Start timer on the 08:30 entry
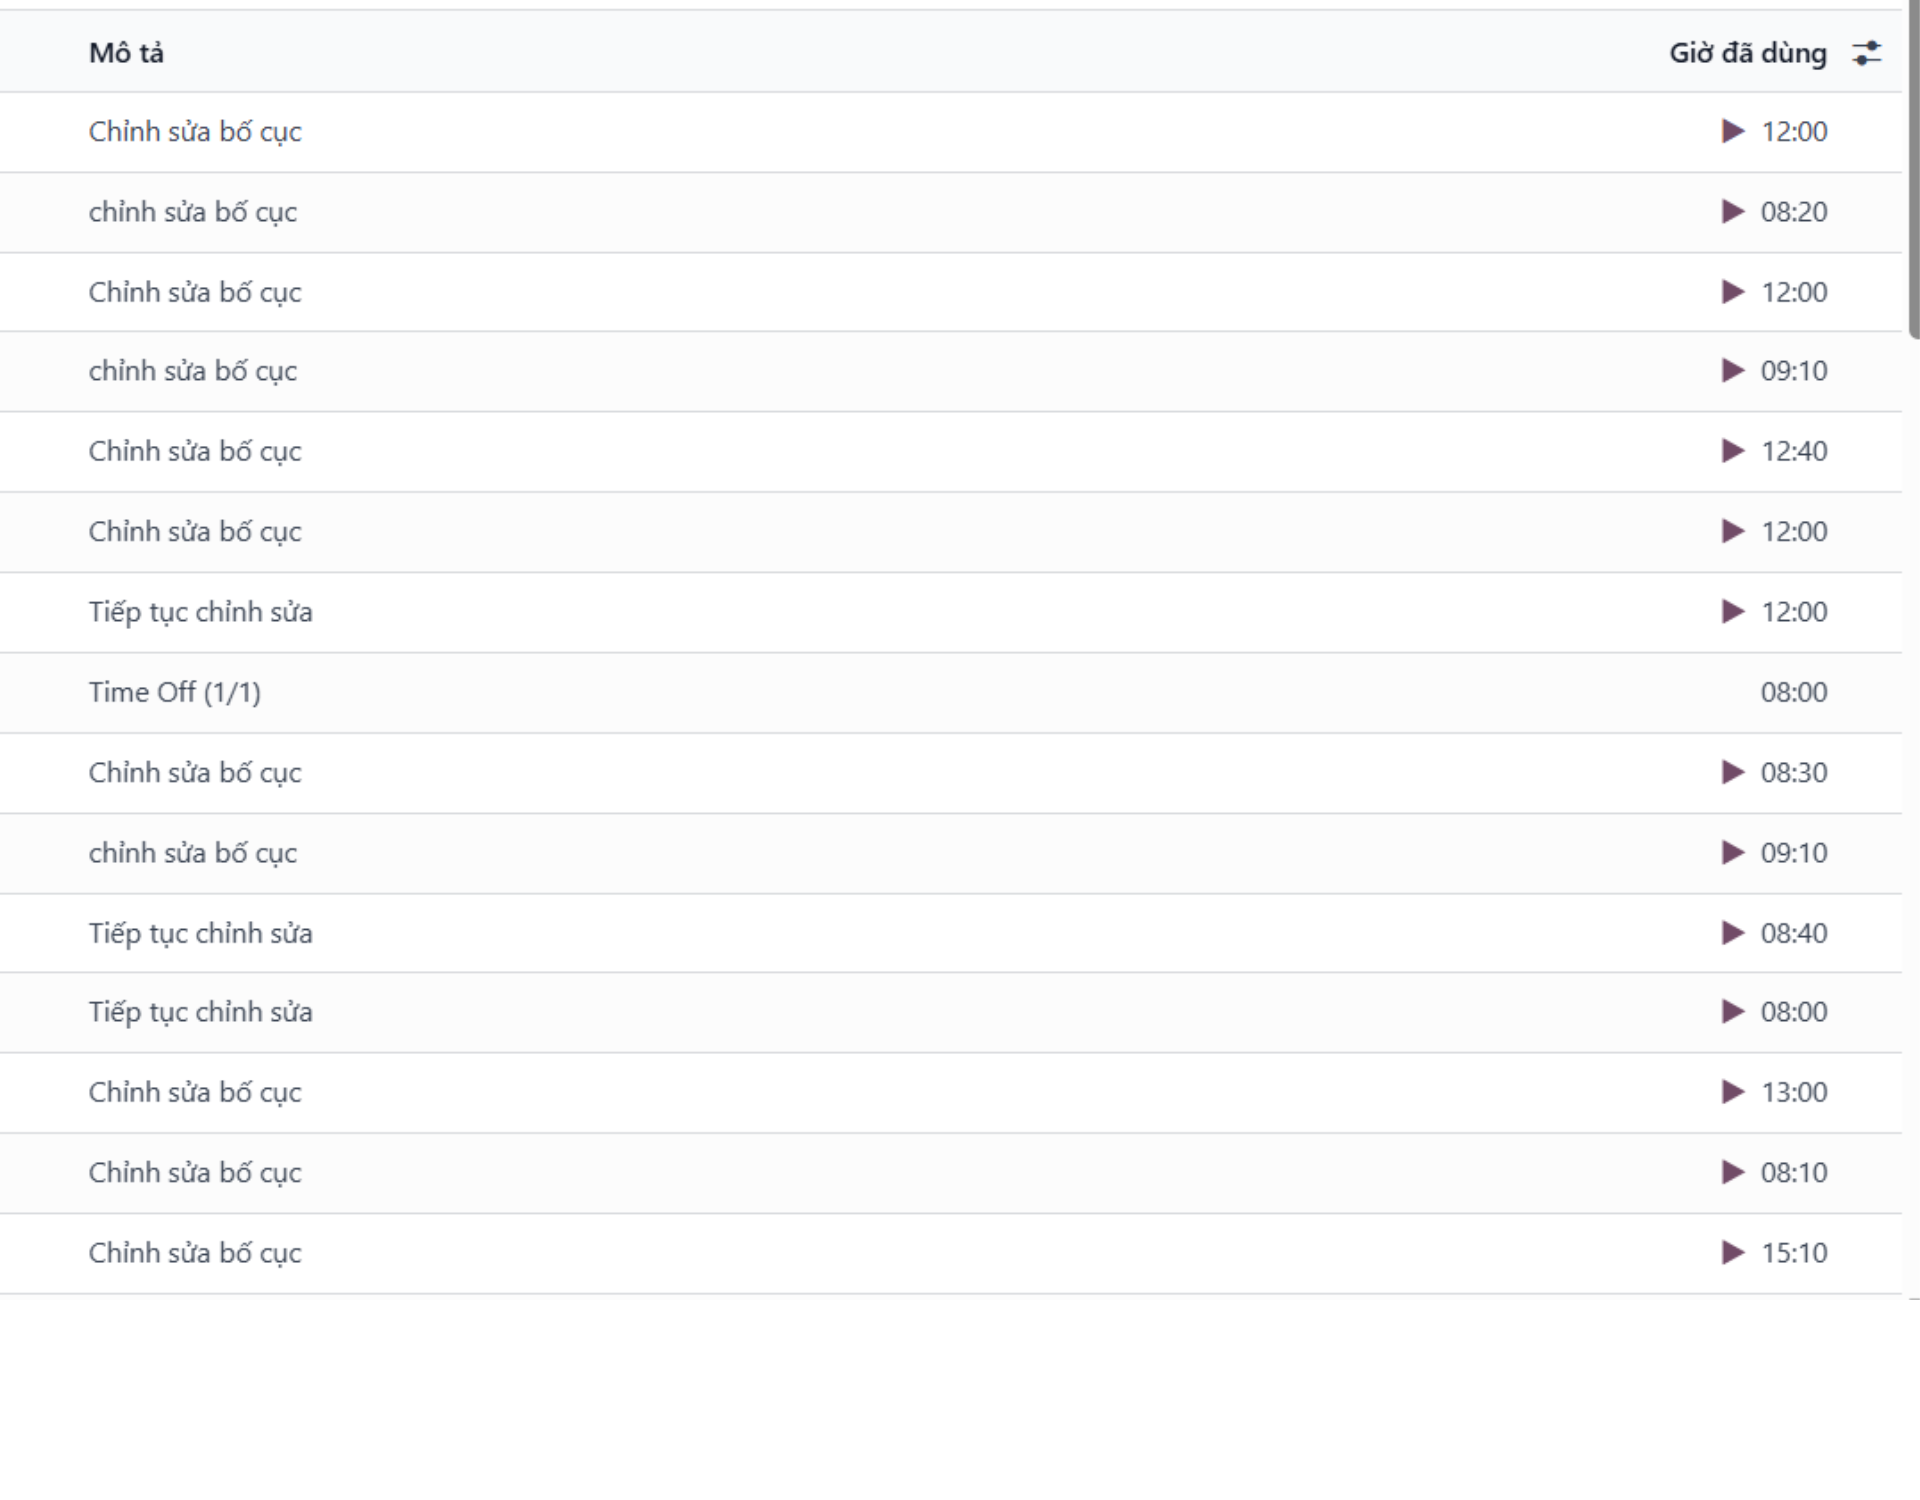Screen dimensions: 1920x1500 (x=1732, y=773)
